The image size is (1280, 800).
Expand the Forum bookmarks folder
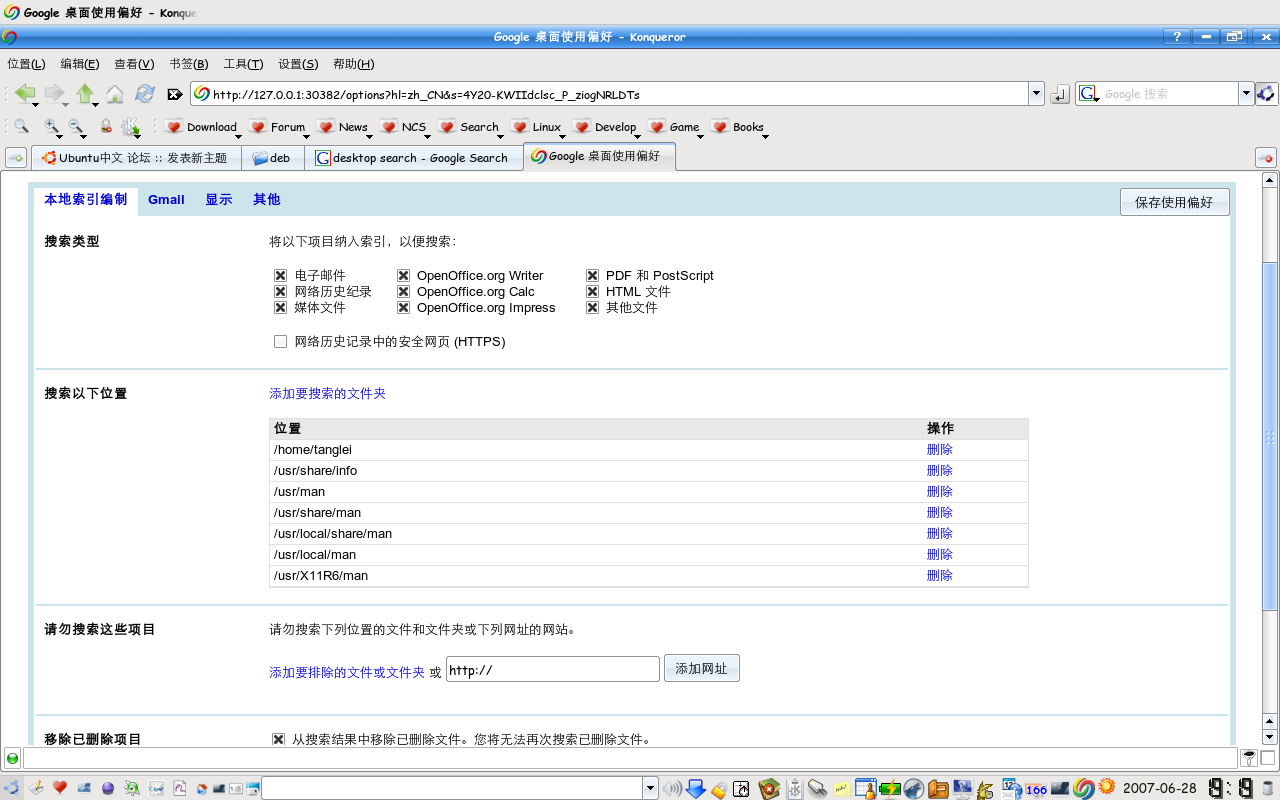click(x=279, y=127)
